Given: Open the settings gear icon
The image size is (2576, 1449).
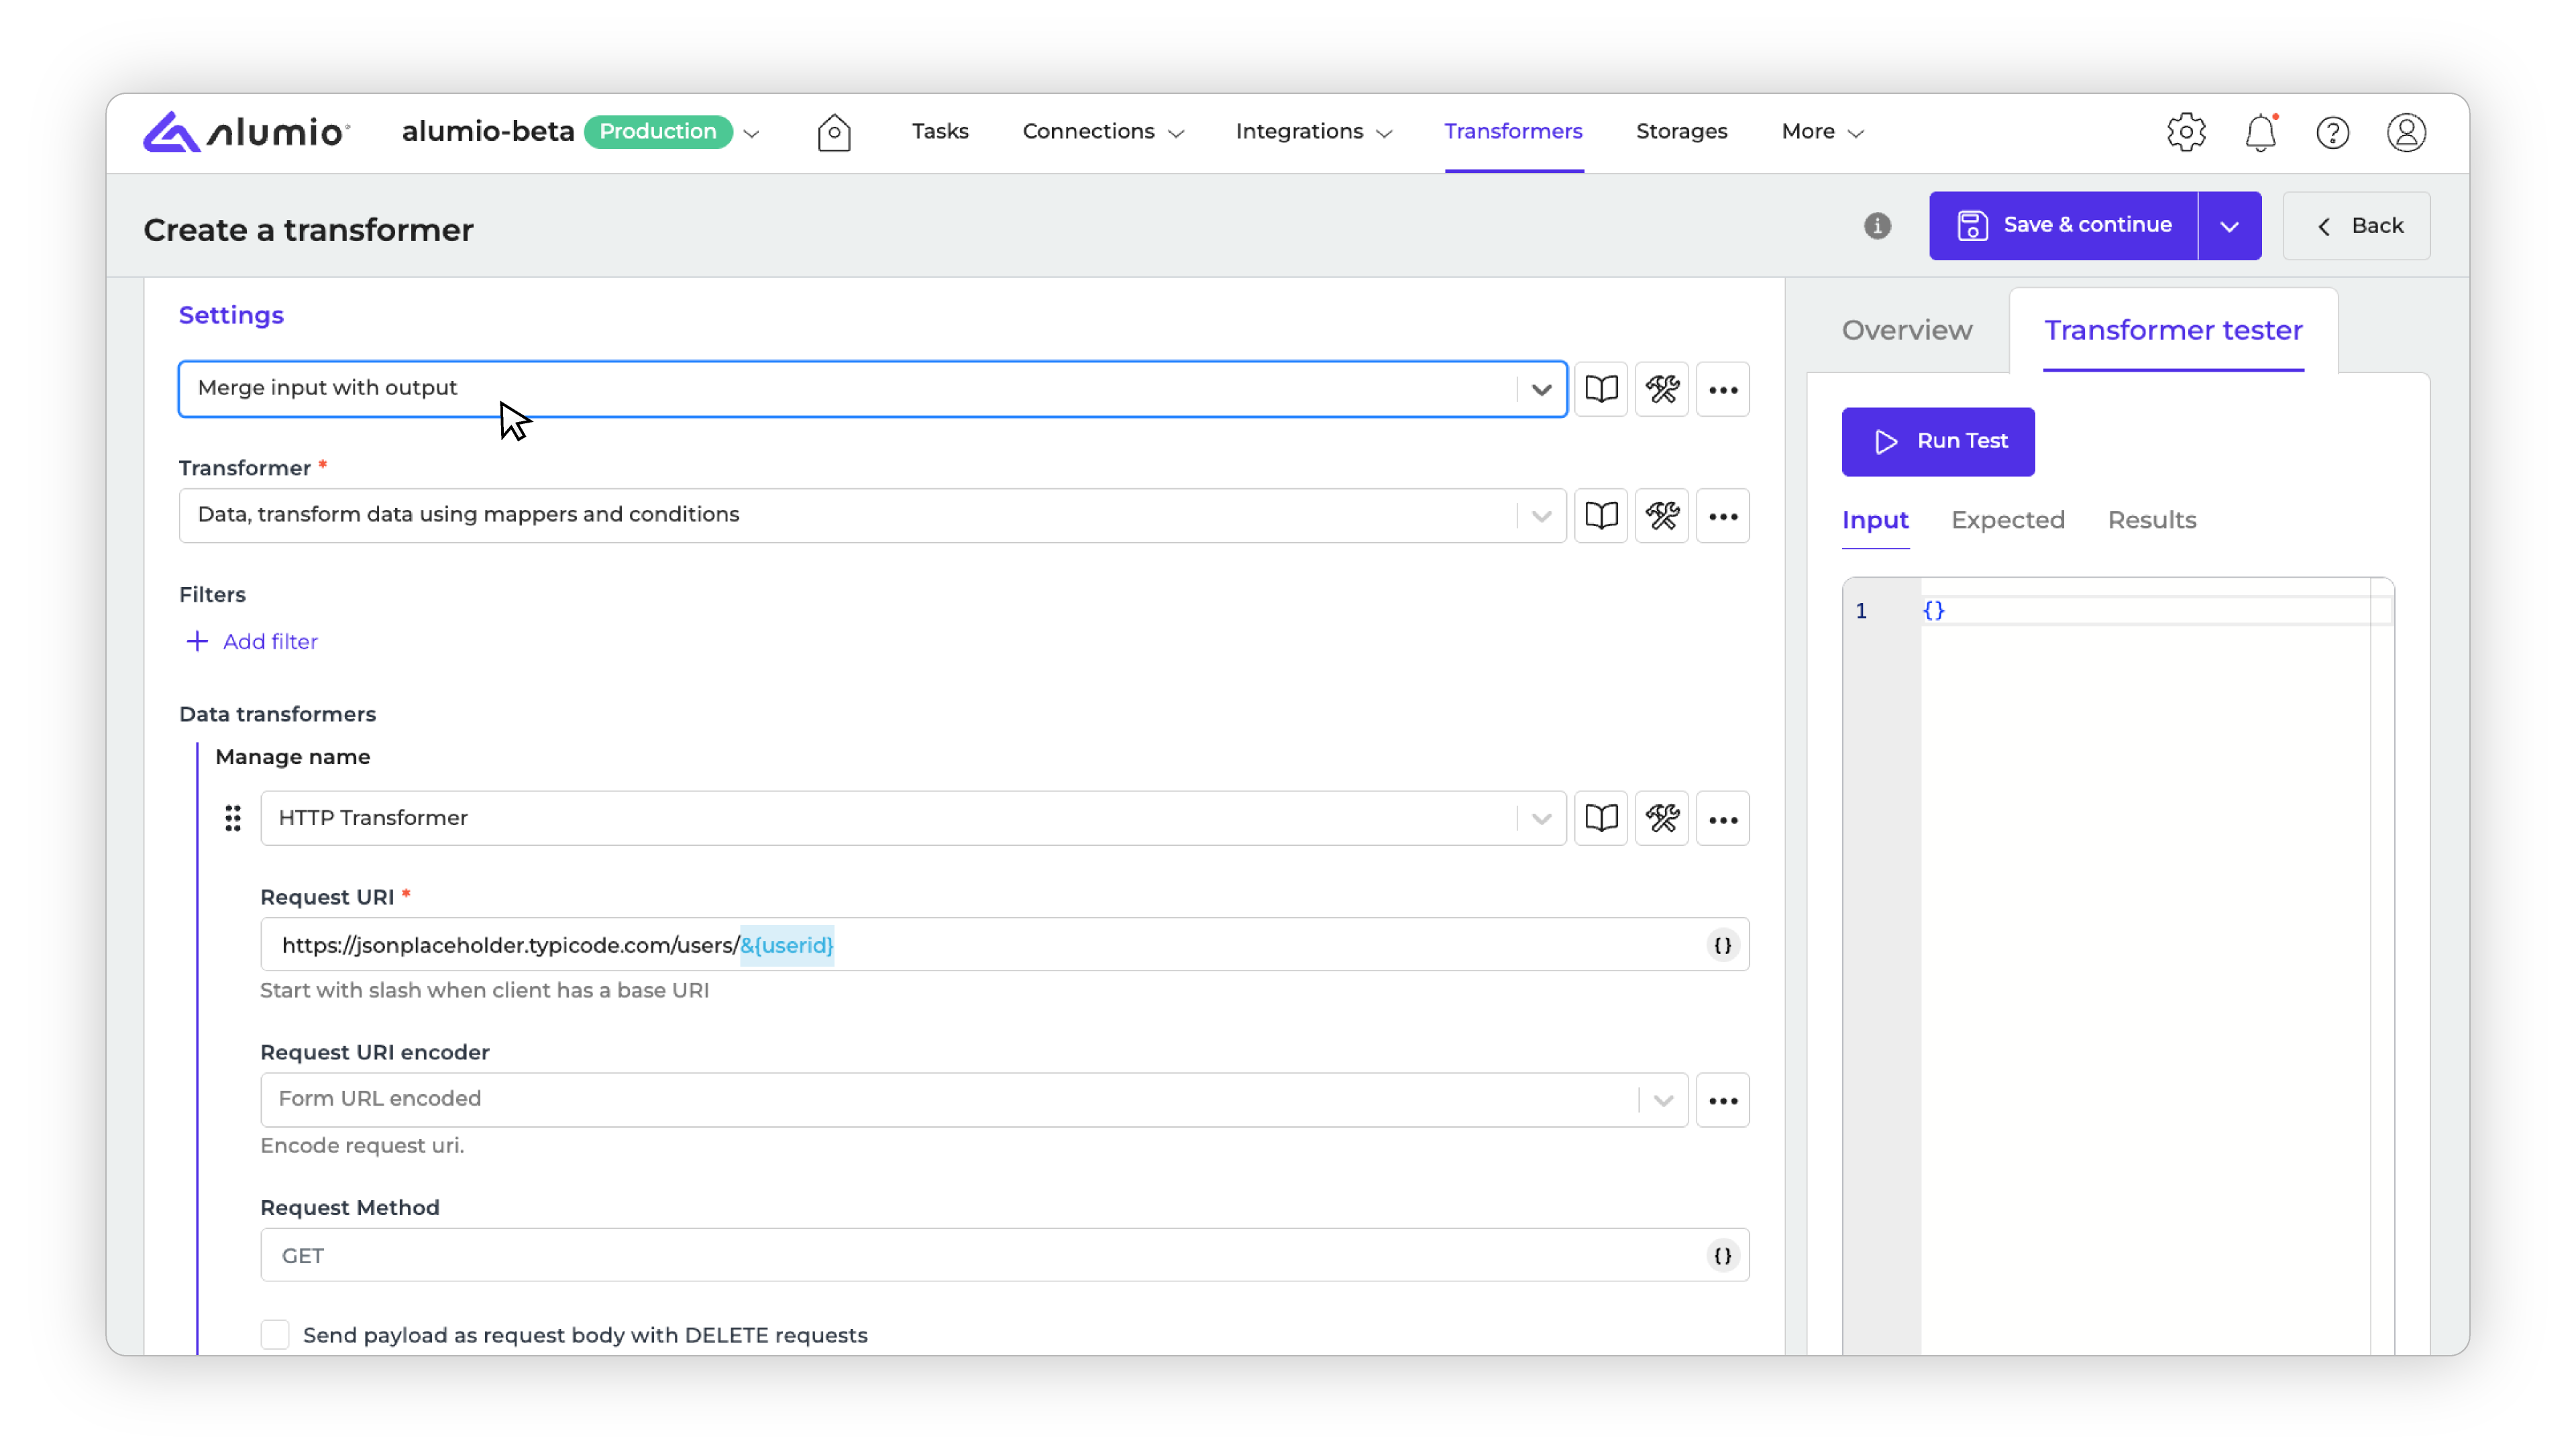Looking at the screenshot, I should point(2186,132).
